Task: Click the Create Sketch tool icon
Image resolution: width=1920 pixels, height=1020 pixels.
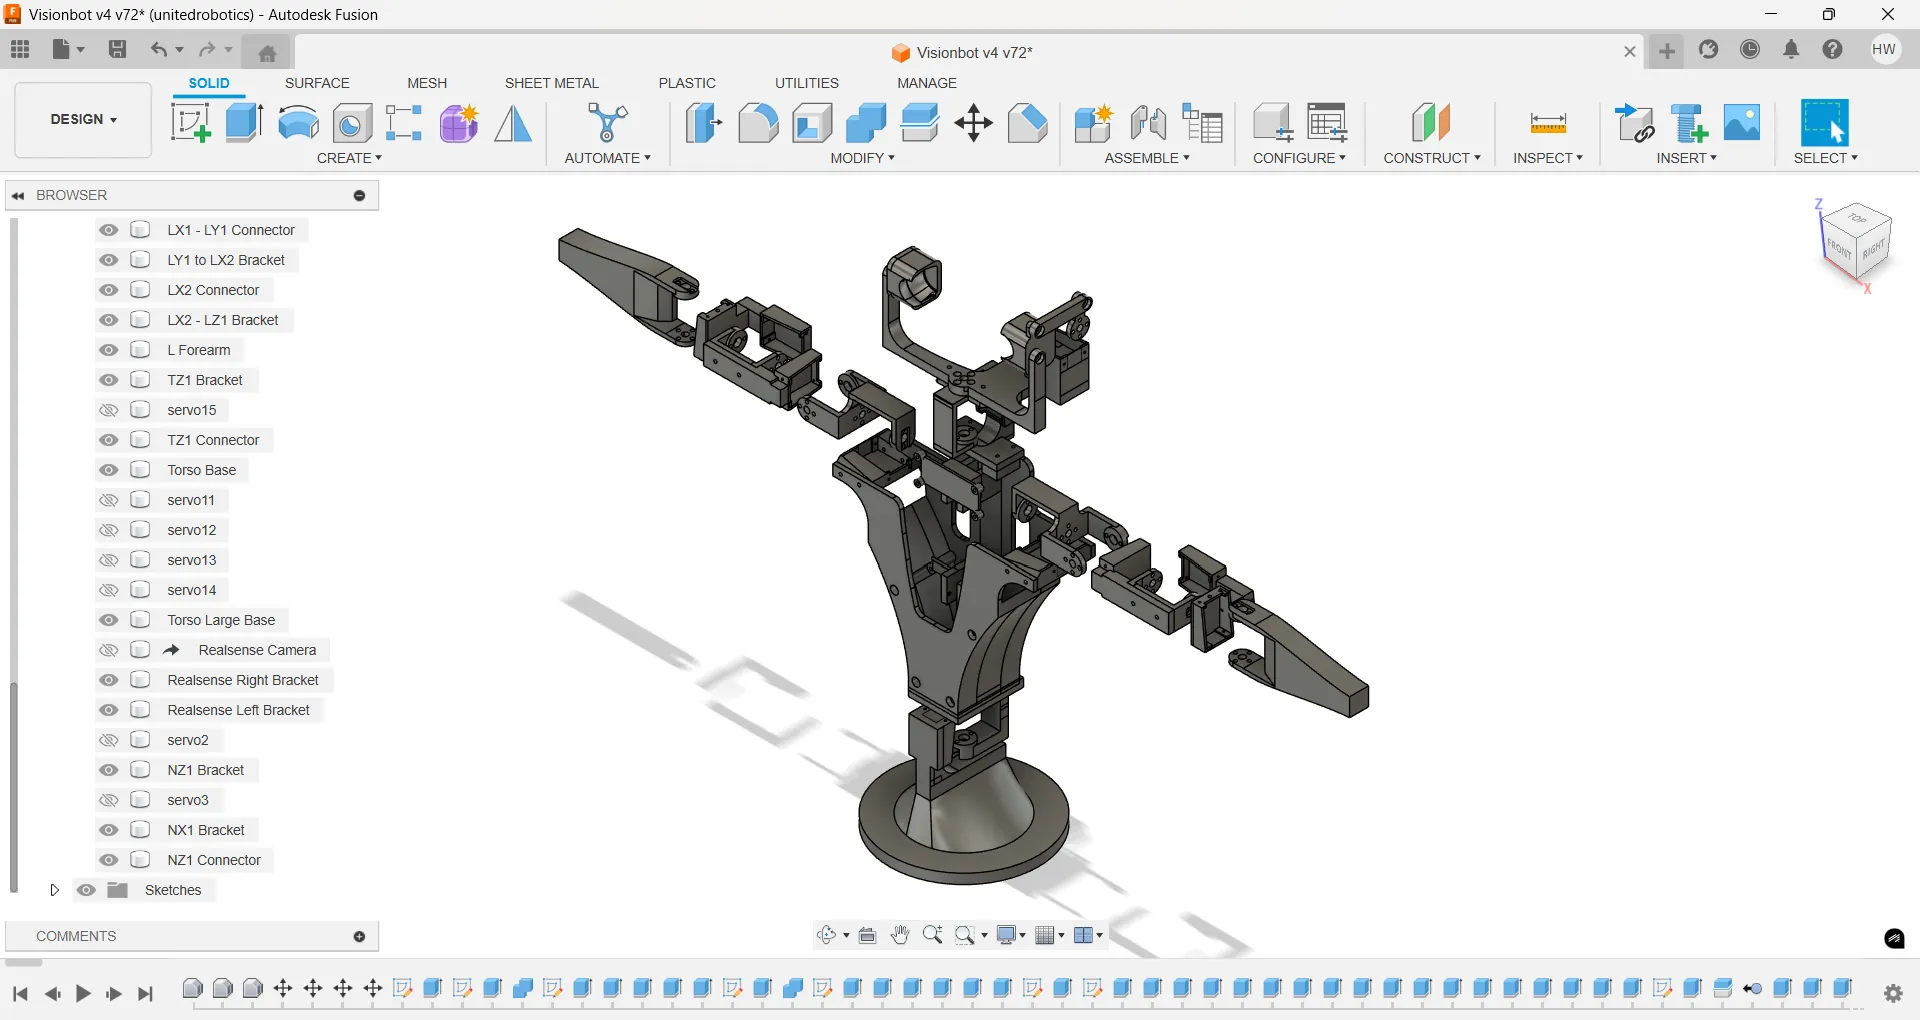Action: pos(190,123)
